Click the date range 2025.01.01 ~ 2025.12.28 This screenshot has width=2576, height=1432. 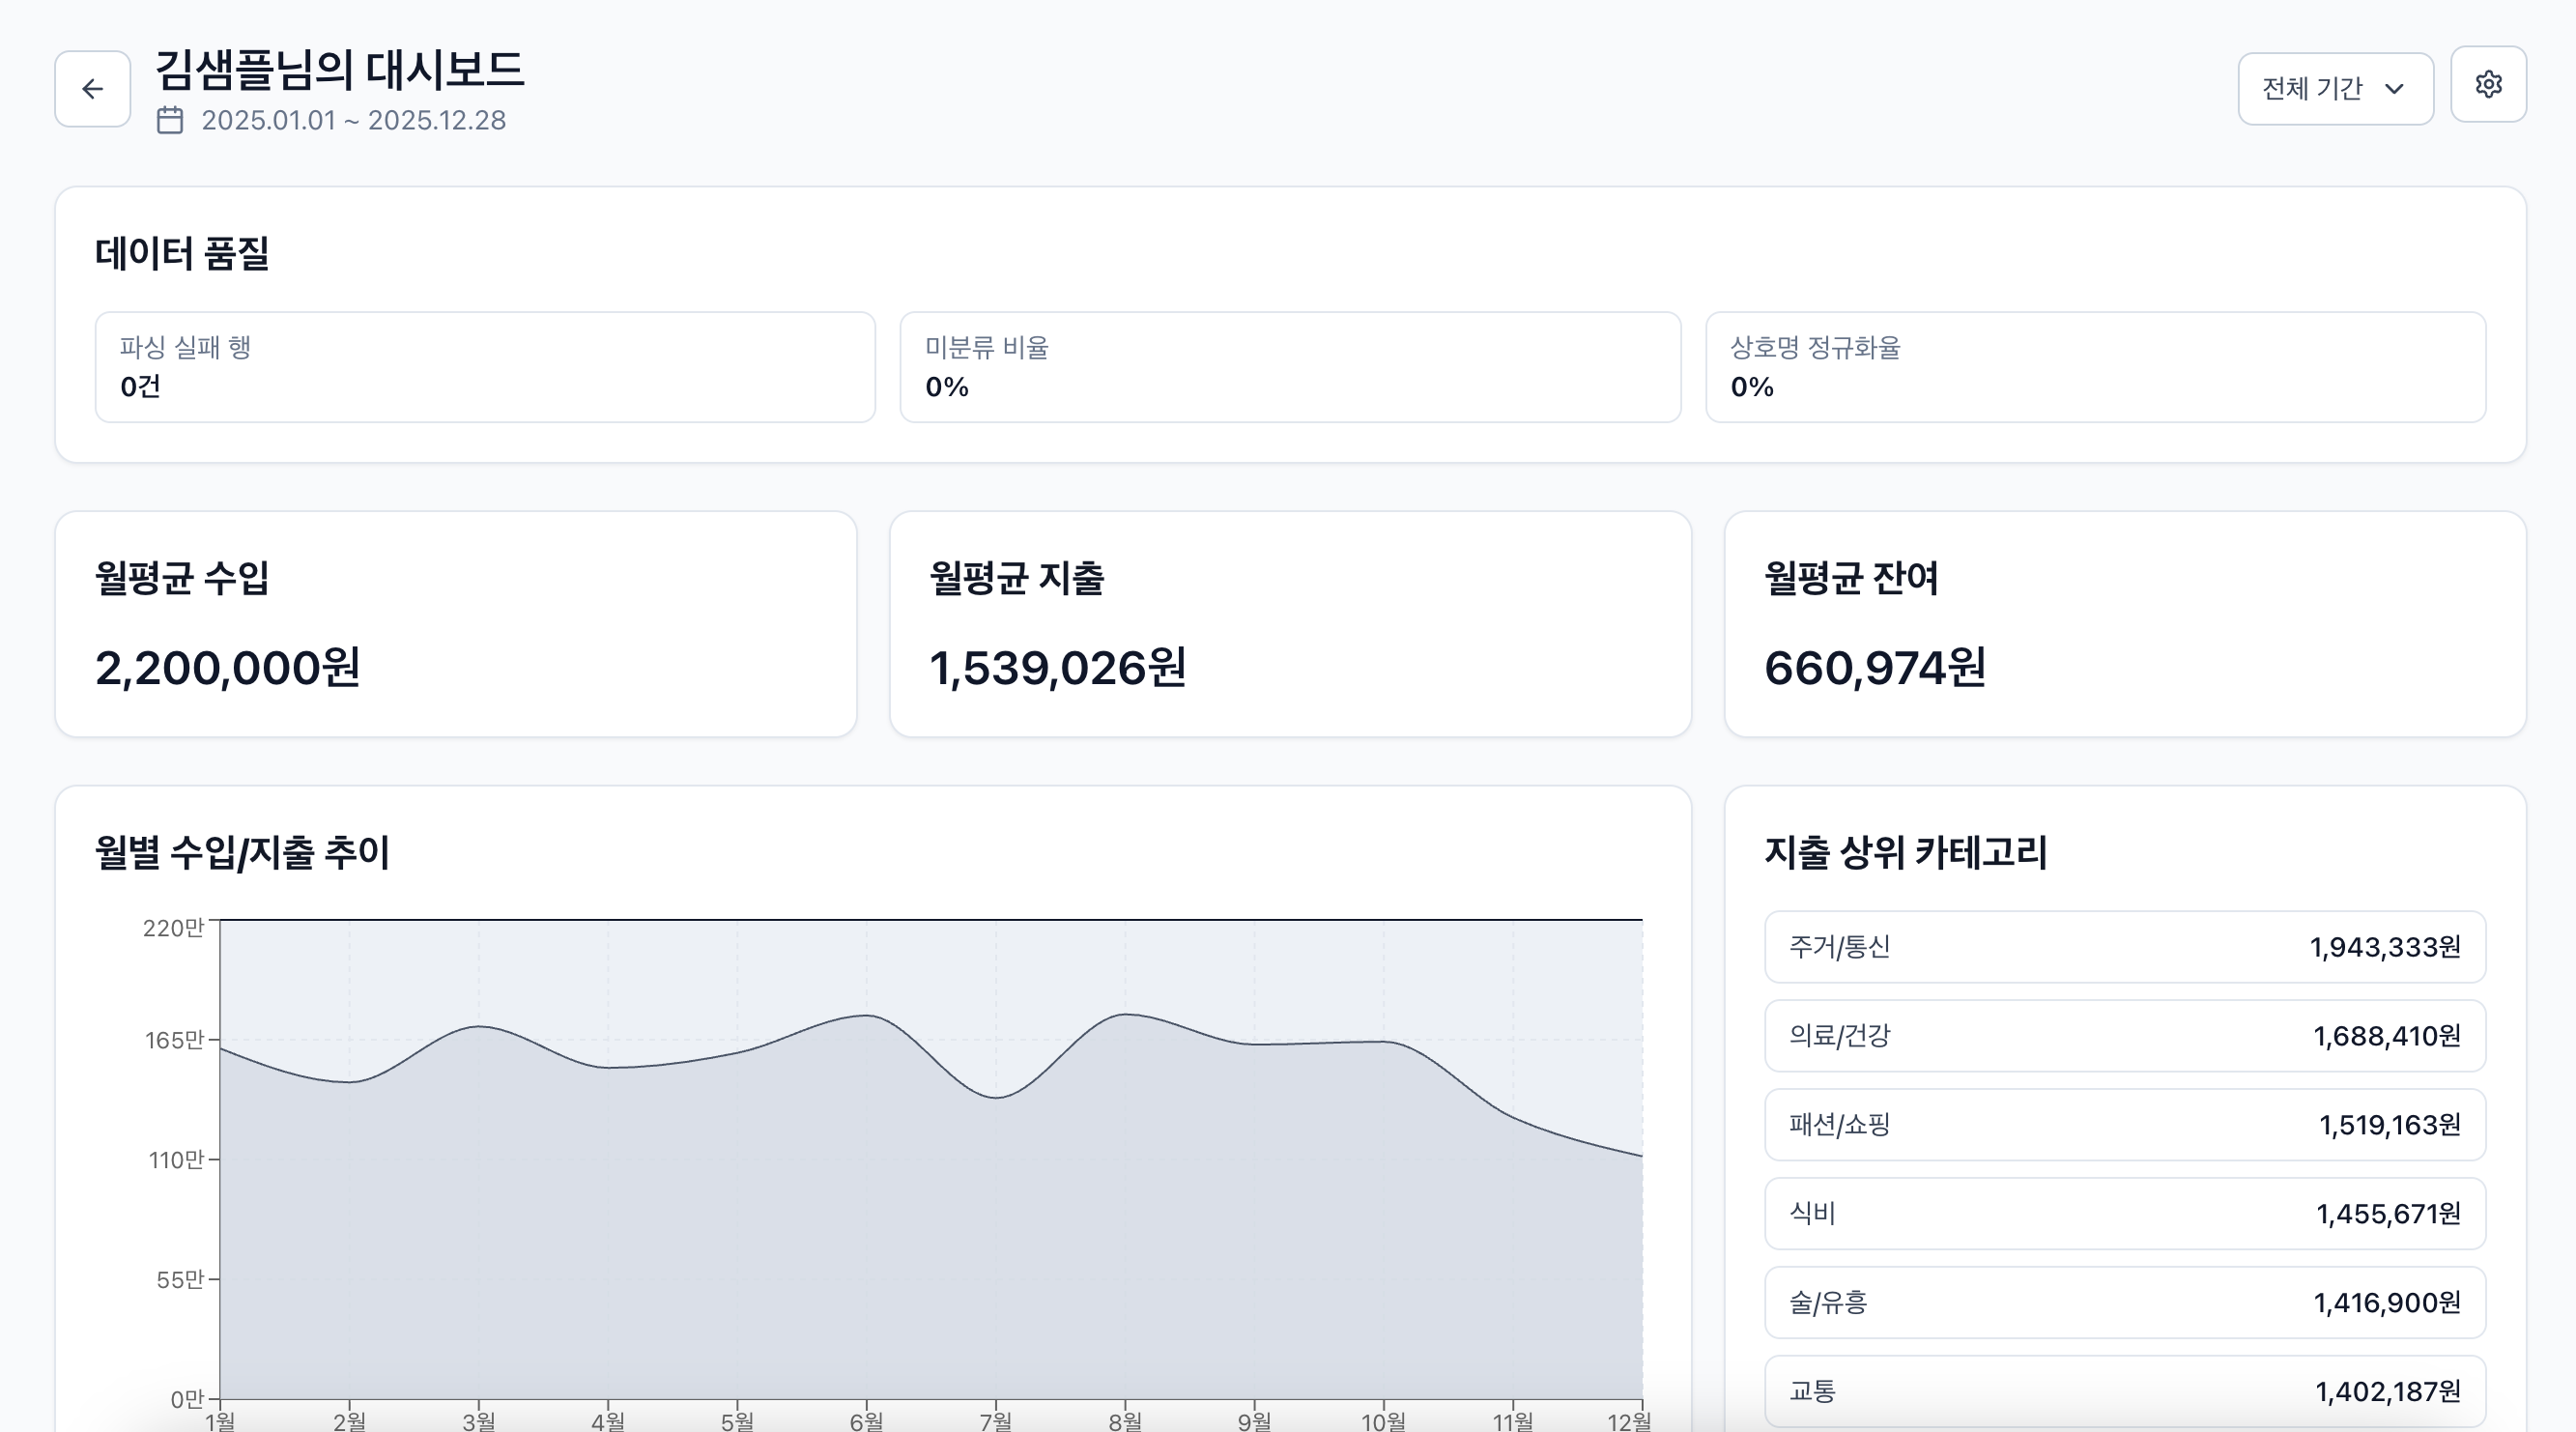tap(353, 120)
